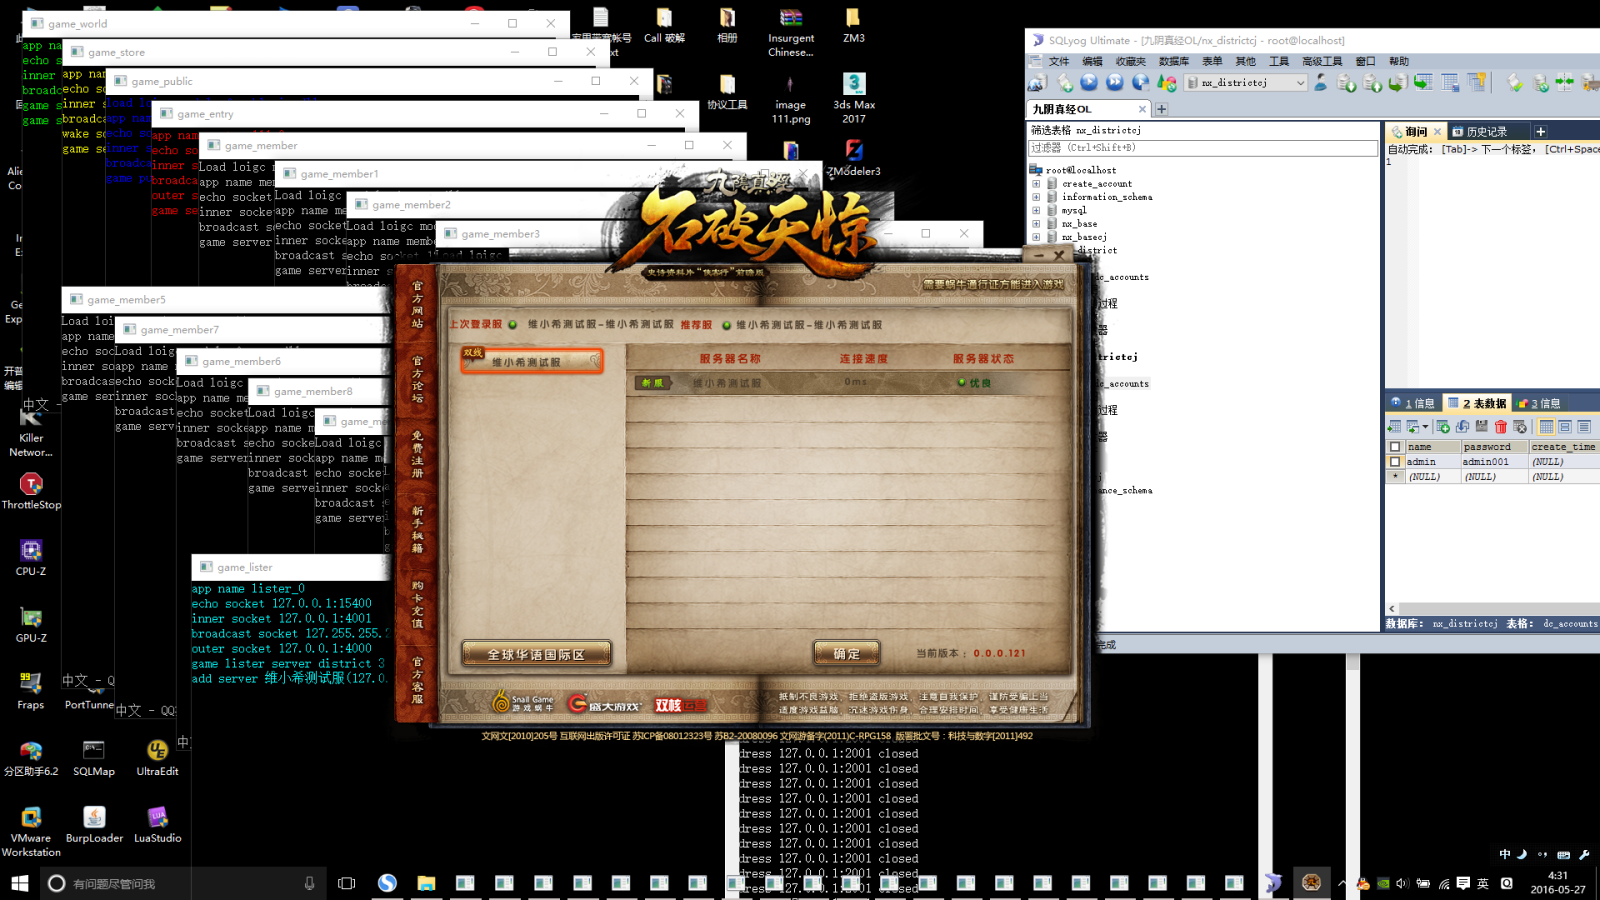Open 3ds Max 2017 desktop icon
The image size is (1600, 900).
pyautogui.click(x=854, y=98)
